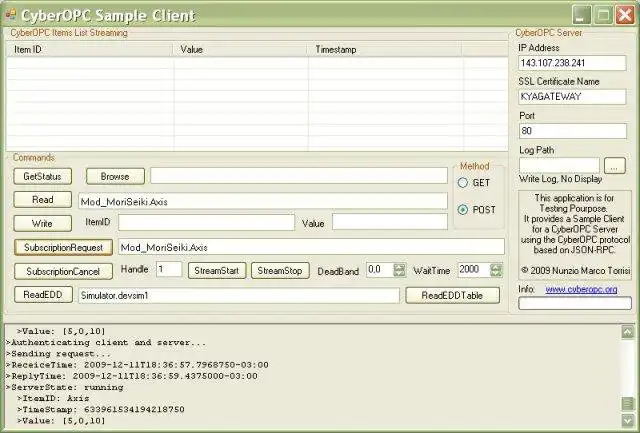The height and width of the screenshot is (433, 640).
Task: Focus the IP Address field
Action: tap(572, 63)
